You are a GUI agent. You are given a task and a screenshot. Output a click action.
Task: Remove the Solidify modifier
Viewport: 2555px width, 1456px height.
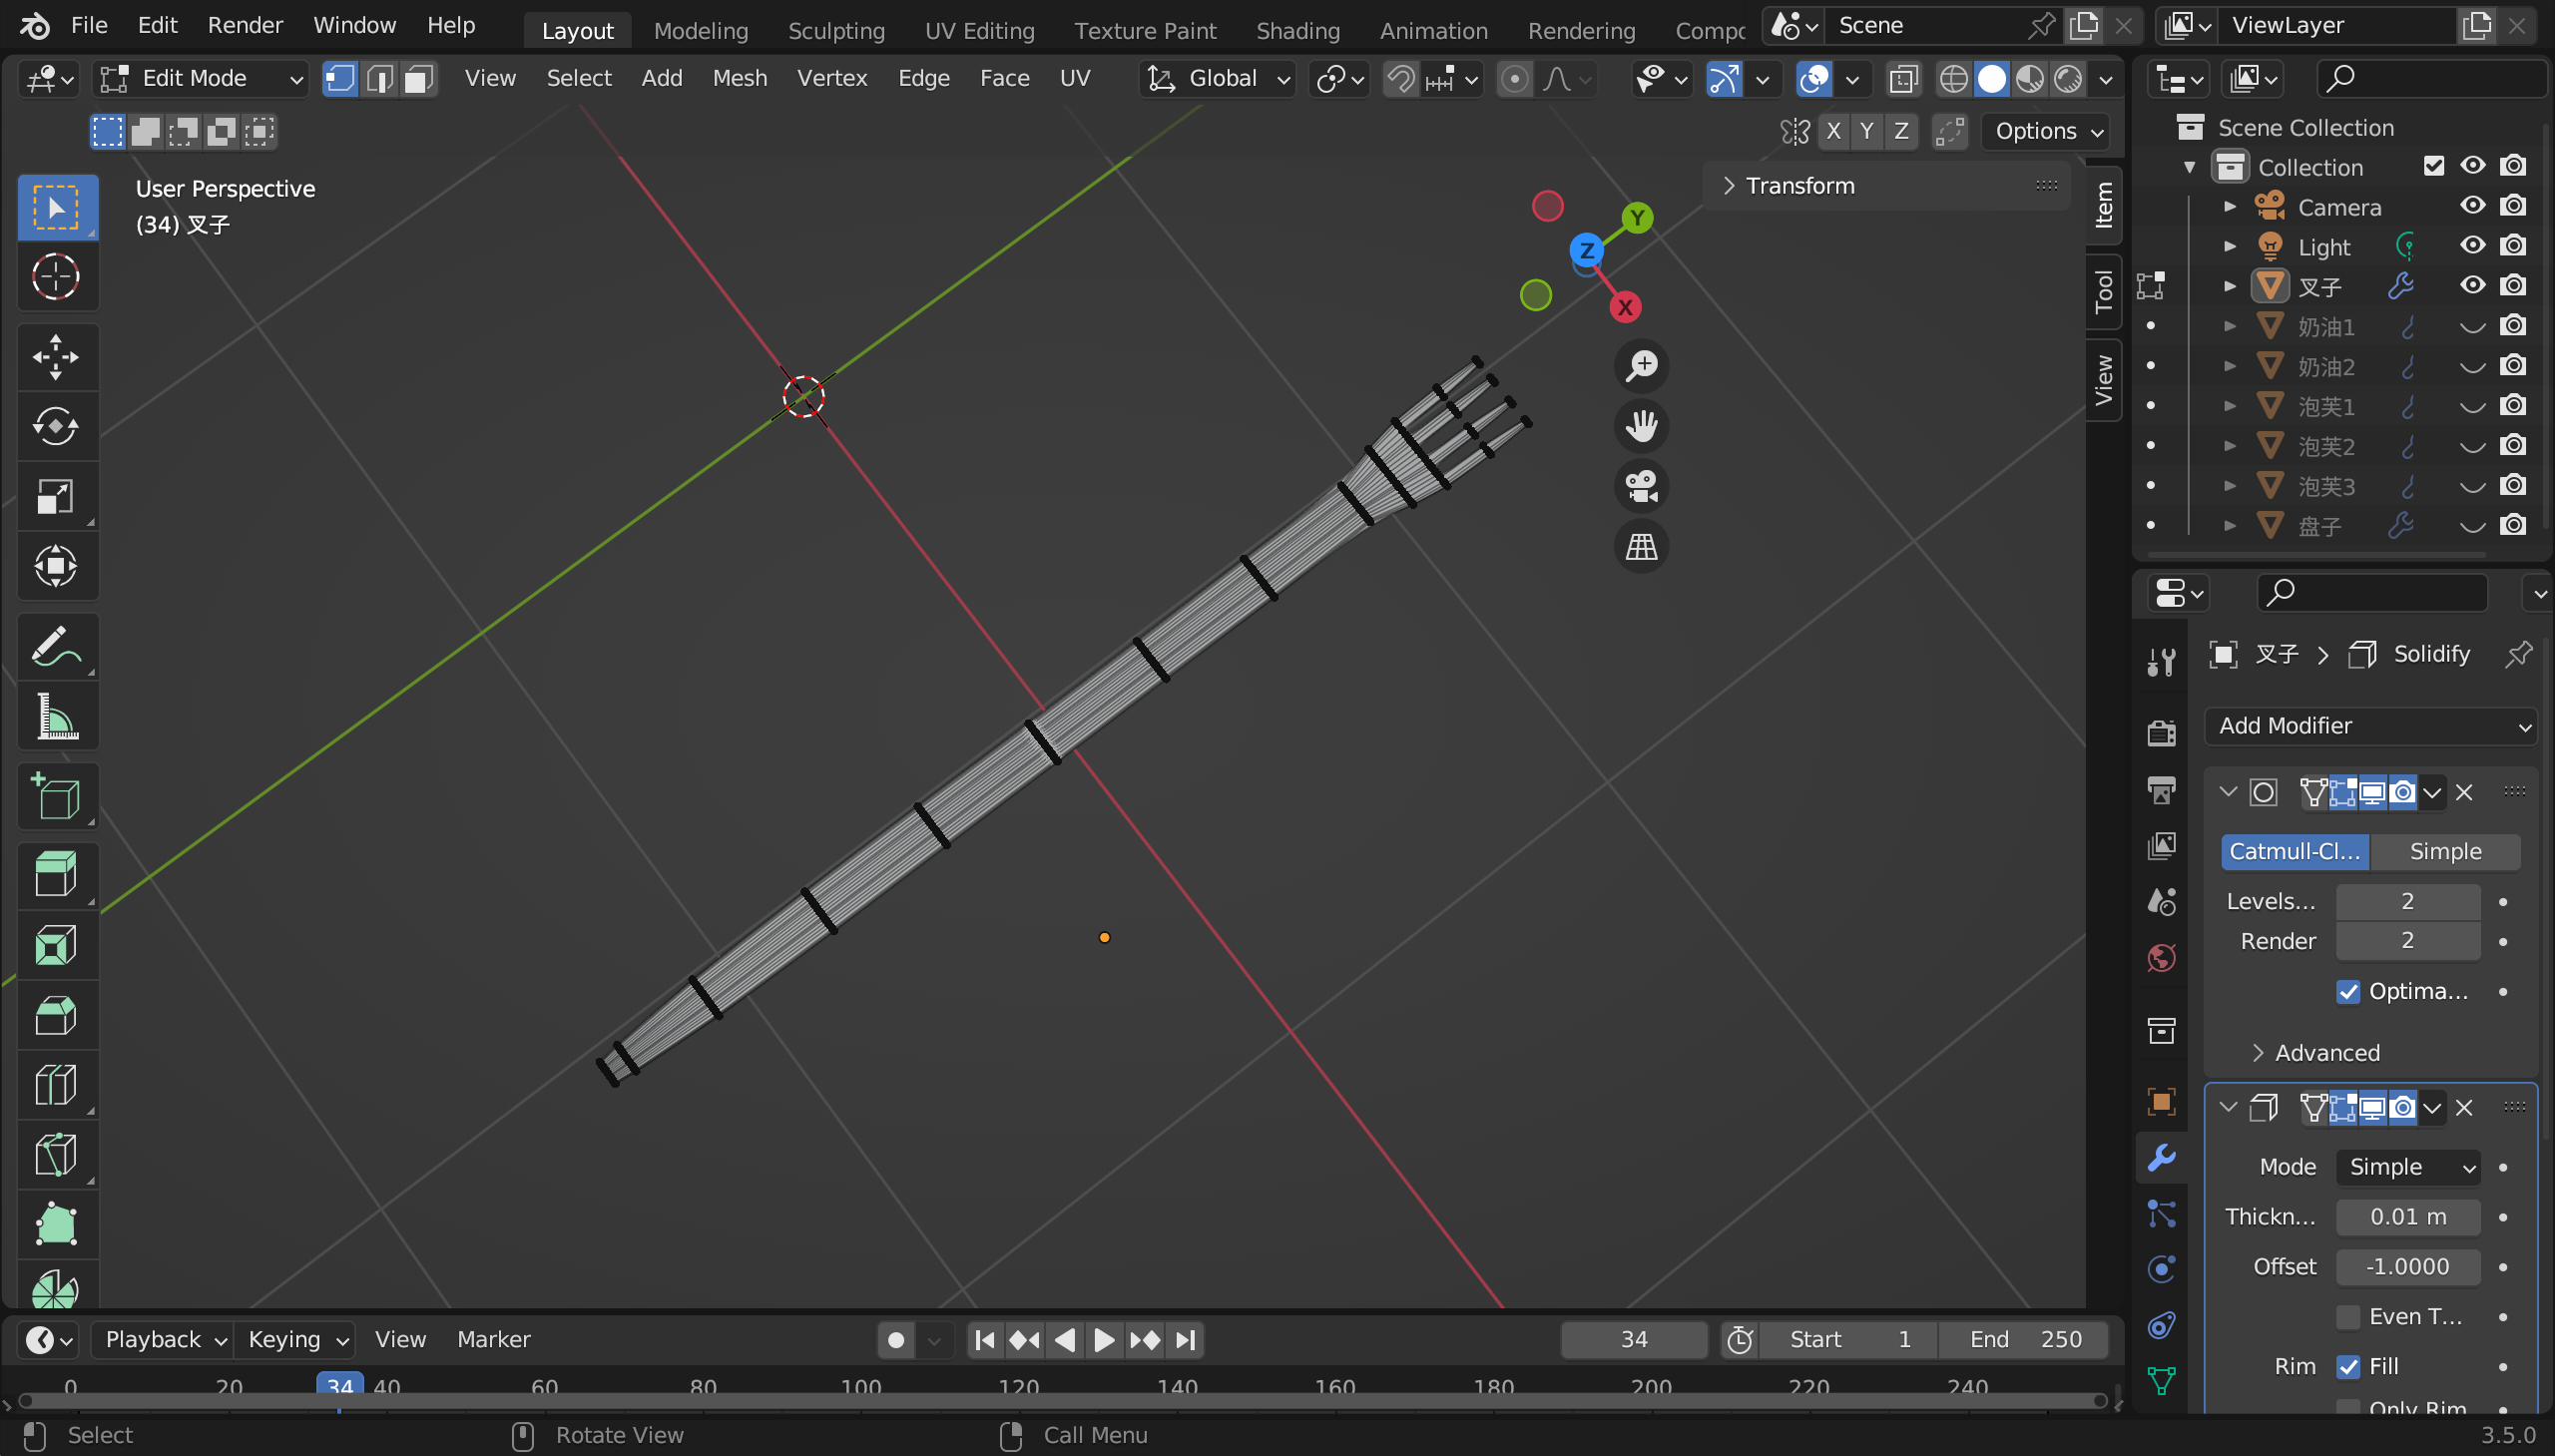(x=2464, y=1108)
